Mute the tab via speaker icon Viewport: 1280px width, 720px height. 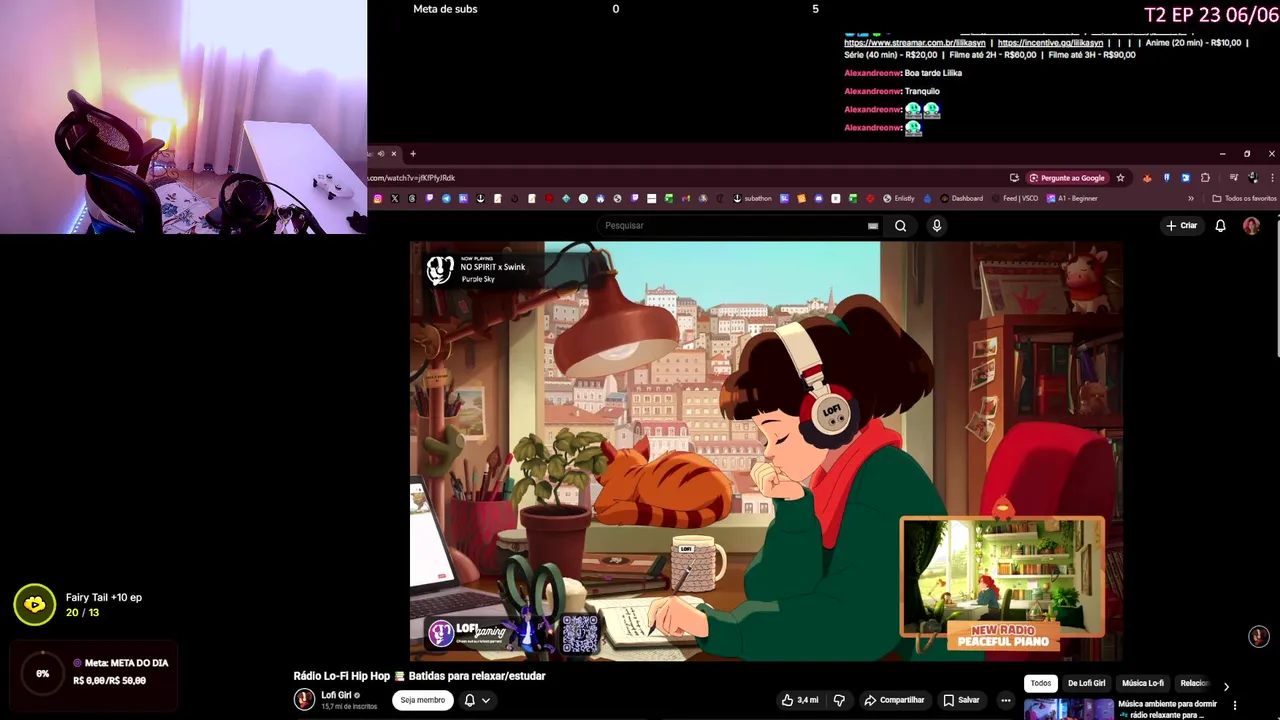(381, 154)
